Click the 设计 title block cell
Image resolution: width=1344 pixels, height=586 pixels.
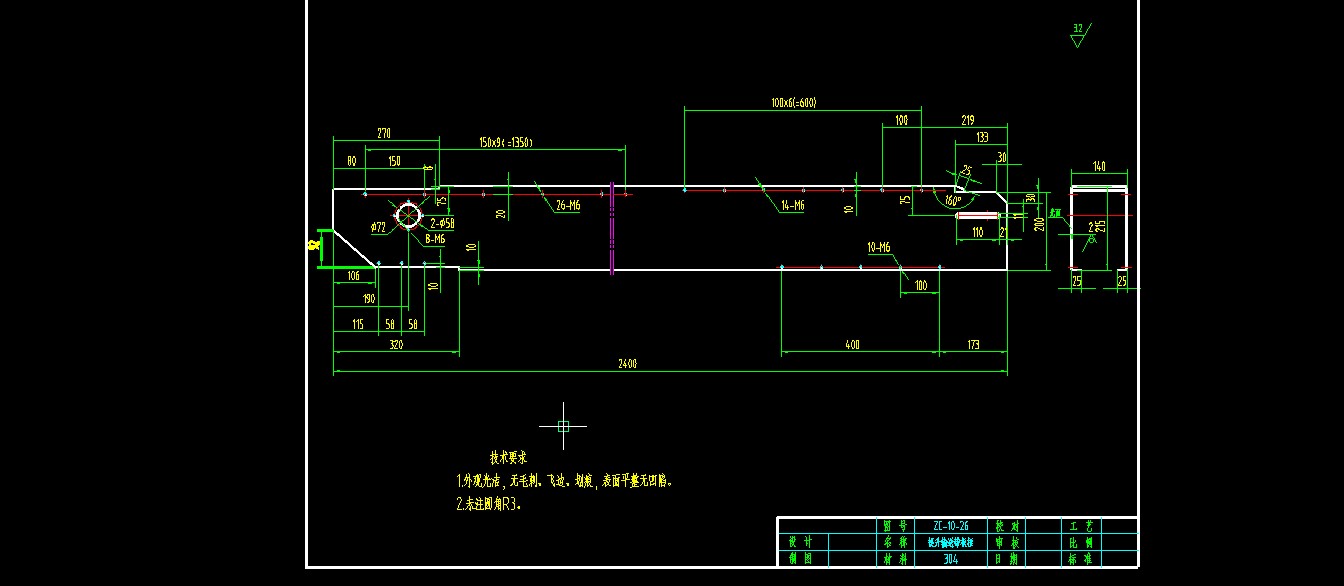tap(803, 542)
